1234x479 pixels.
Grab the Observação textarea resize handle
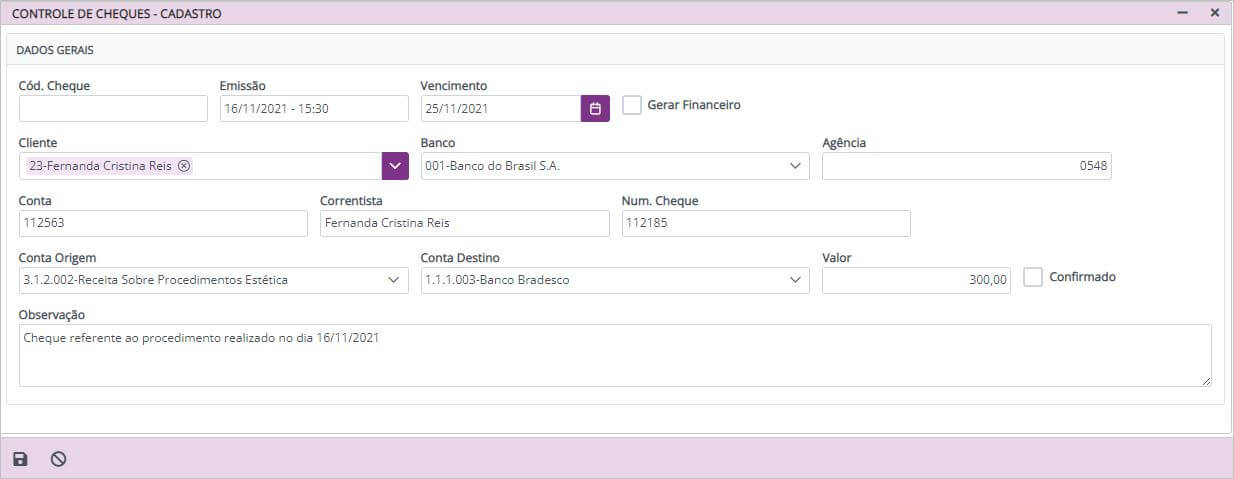point(1206,380)
